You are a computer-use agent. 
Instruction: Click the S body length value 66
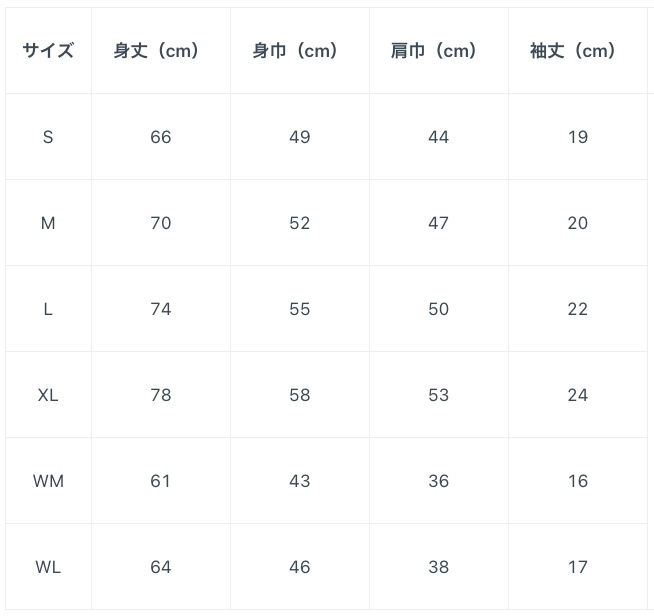[x=161, y=137]
